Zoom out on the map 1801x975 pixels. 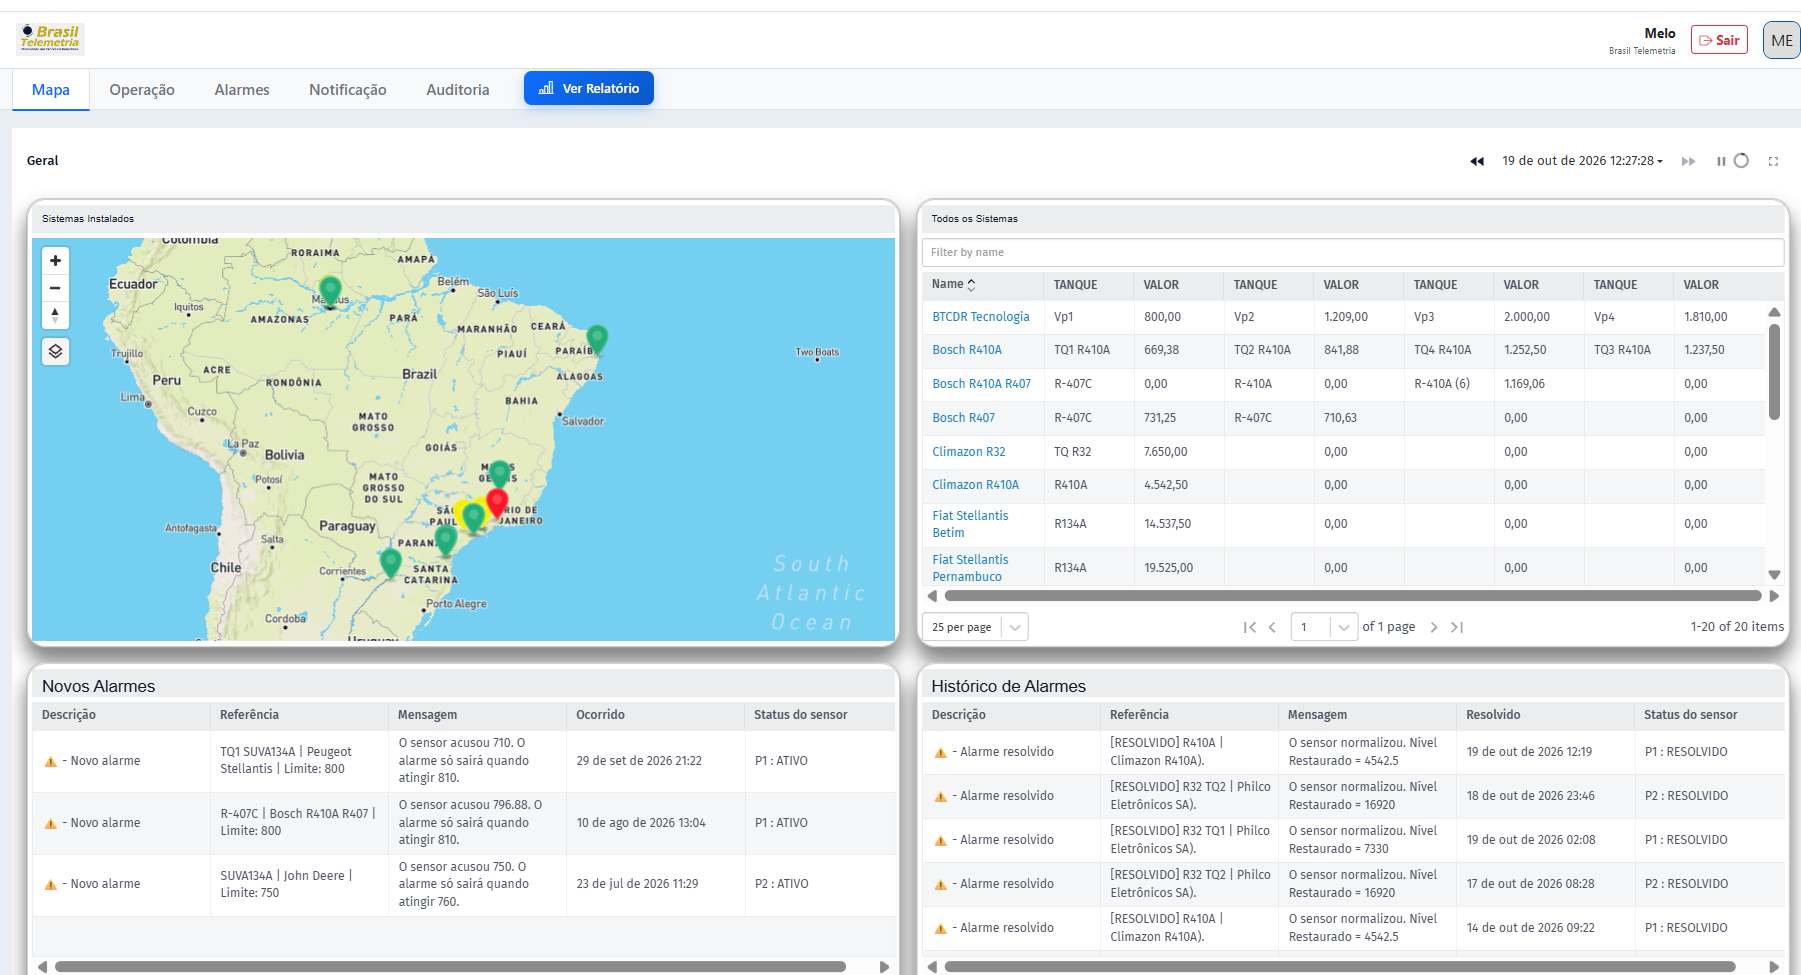[x=55, y=288]
